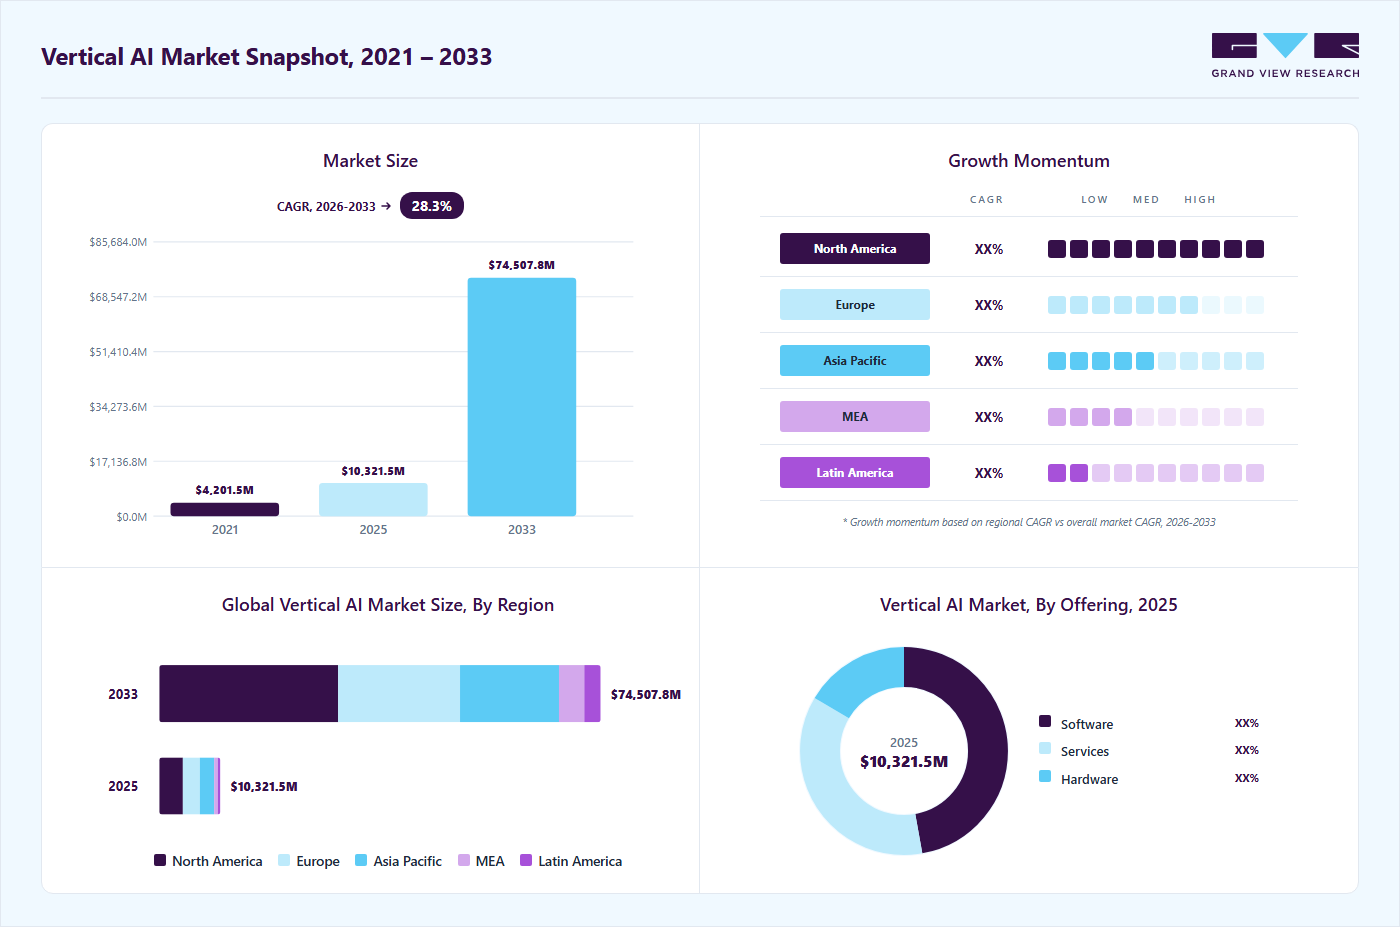Click the Latin America region button
This screenshot has width=1400, height=927.
(855, 473)
